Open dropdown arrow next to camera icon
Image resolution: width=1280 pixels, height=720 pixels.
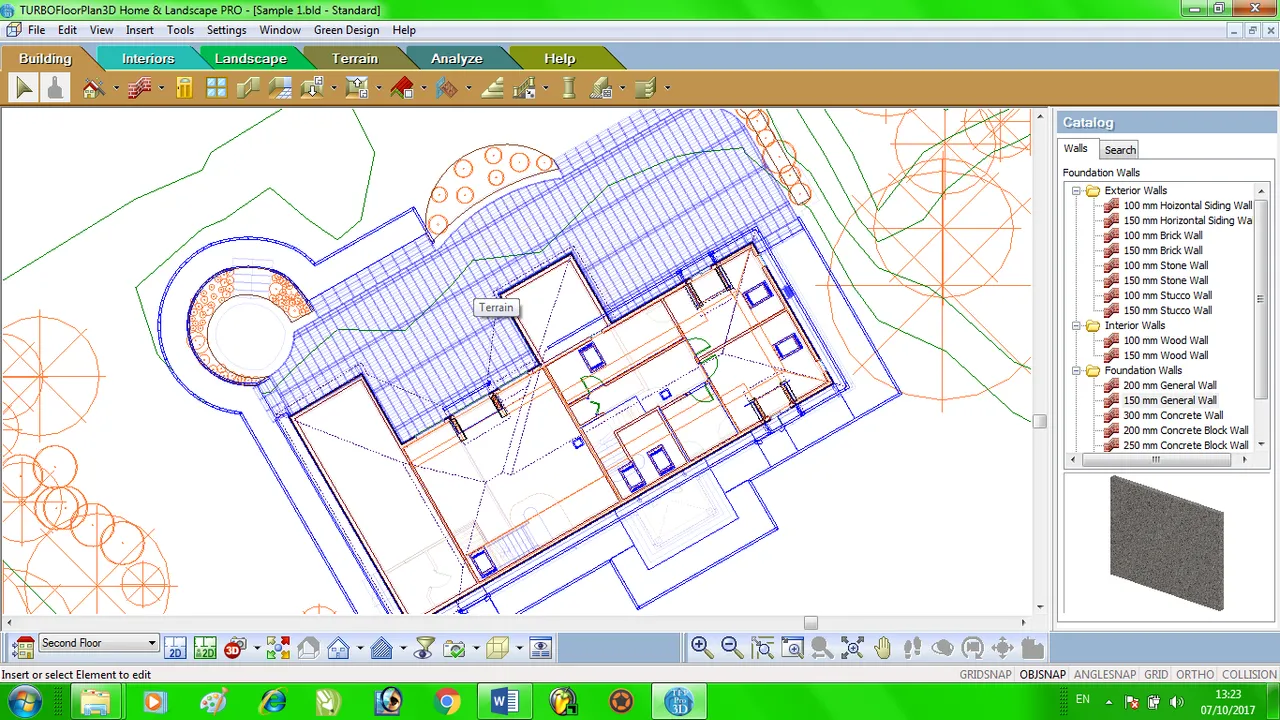coord(475,648)
